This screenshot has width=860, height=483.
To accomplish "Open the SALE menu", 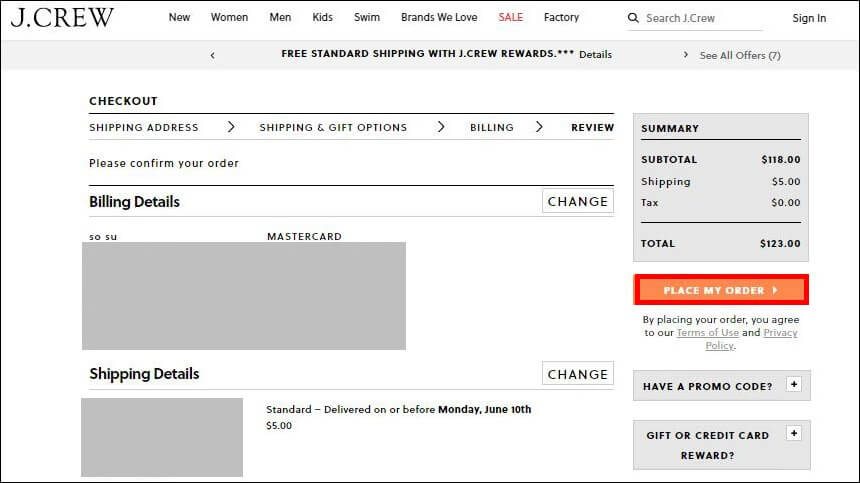I will click(511, 18).
